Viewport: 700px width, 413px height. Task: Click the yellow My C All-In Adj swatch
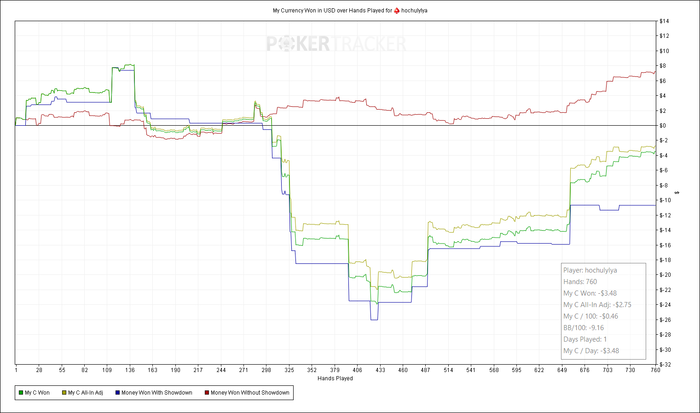pos(64,392)
